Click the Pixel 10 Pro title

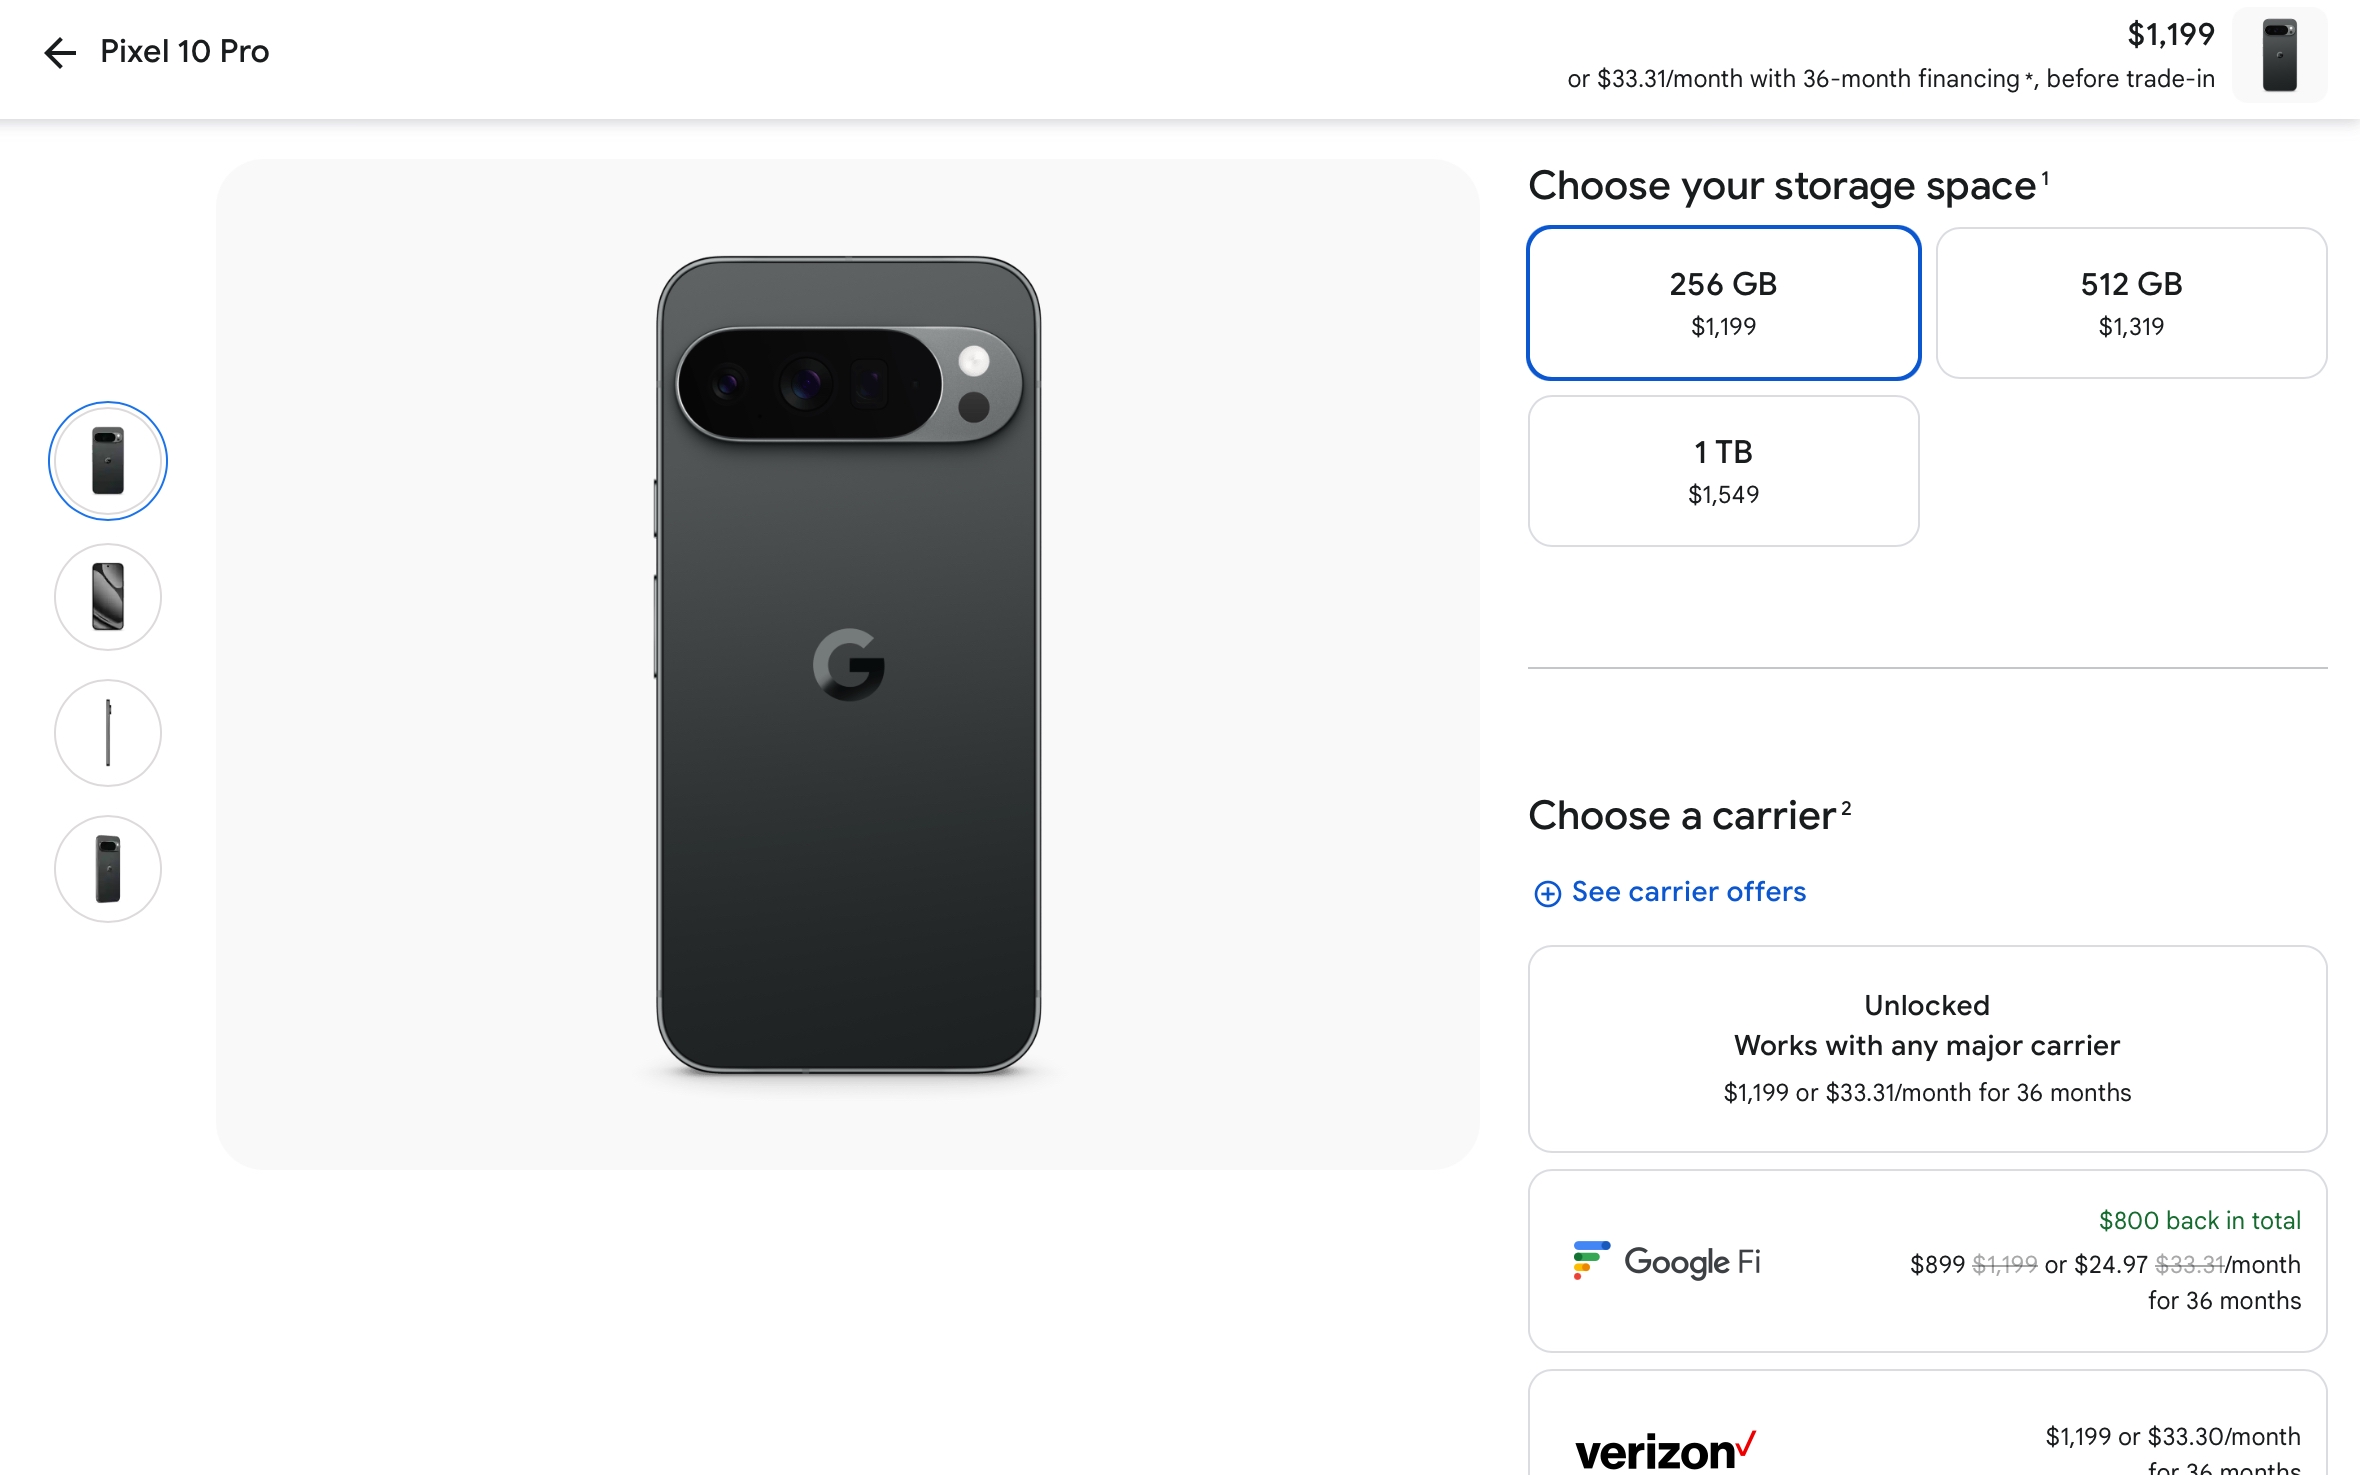185,51
